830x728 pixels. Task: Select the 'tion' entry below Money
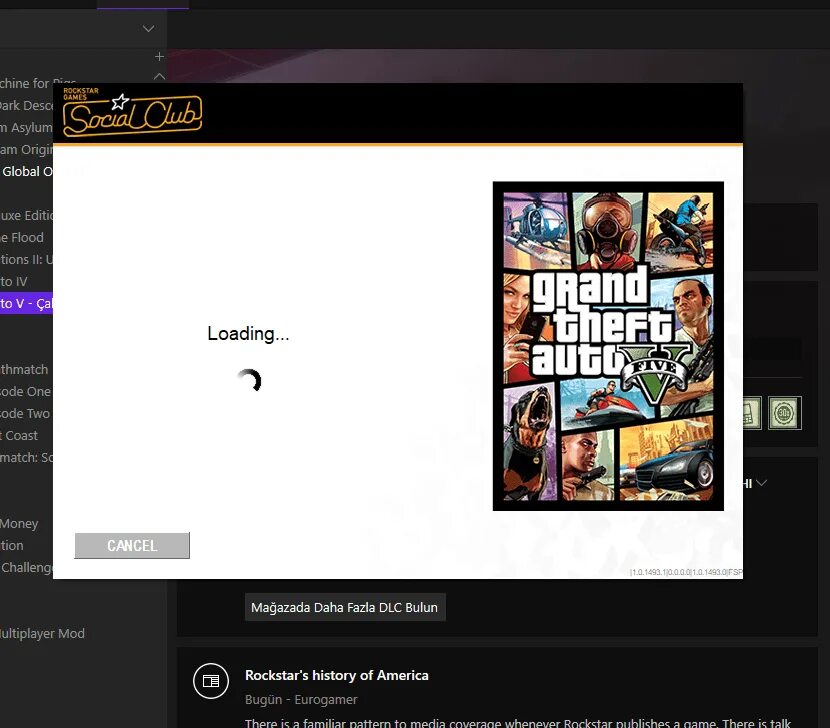(x=12, y=545)
